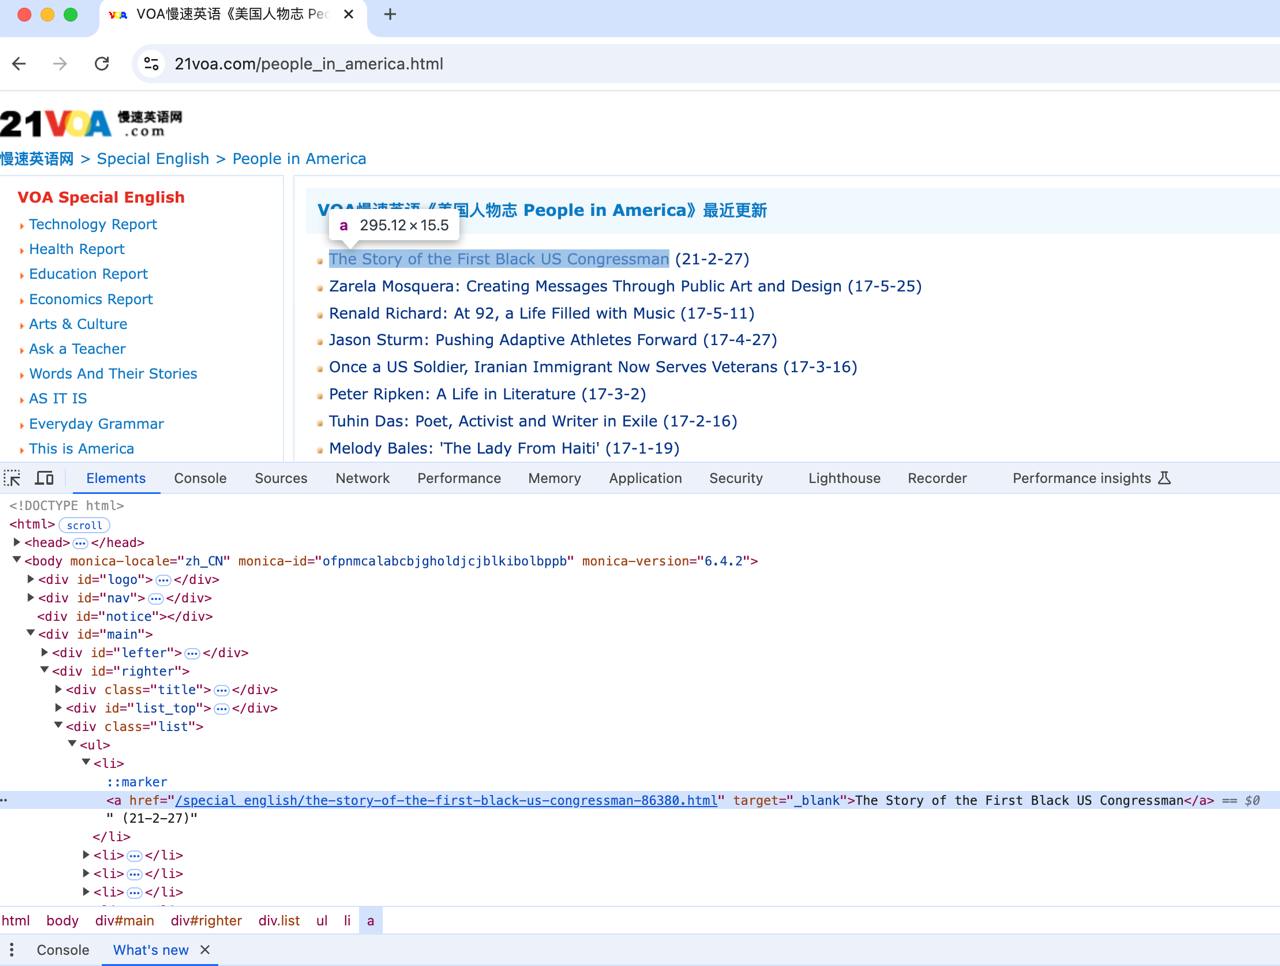Open DevTools drawer three-dot menu
The width and height of the screenshot is (1280, 966).
click(12, 950)
